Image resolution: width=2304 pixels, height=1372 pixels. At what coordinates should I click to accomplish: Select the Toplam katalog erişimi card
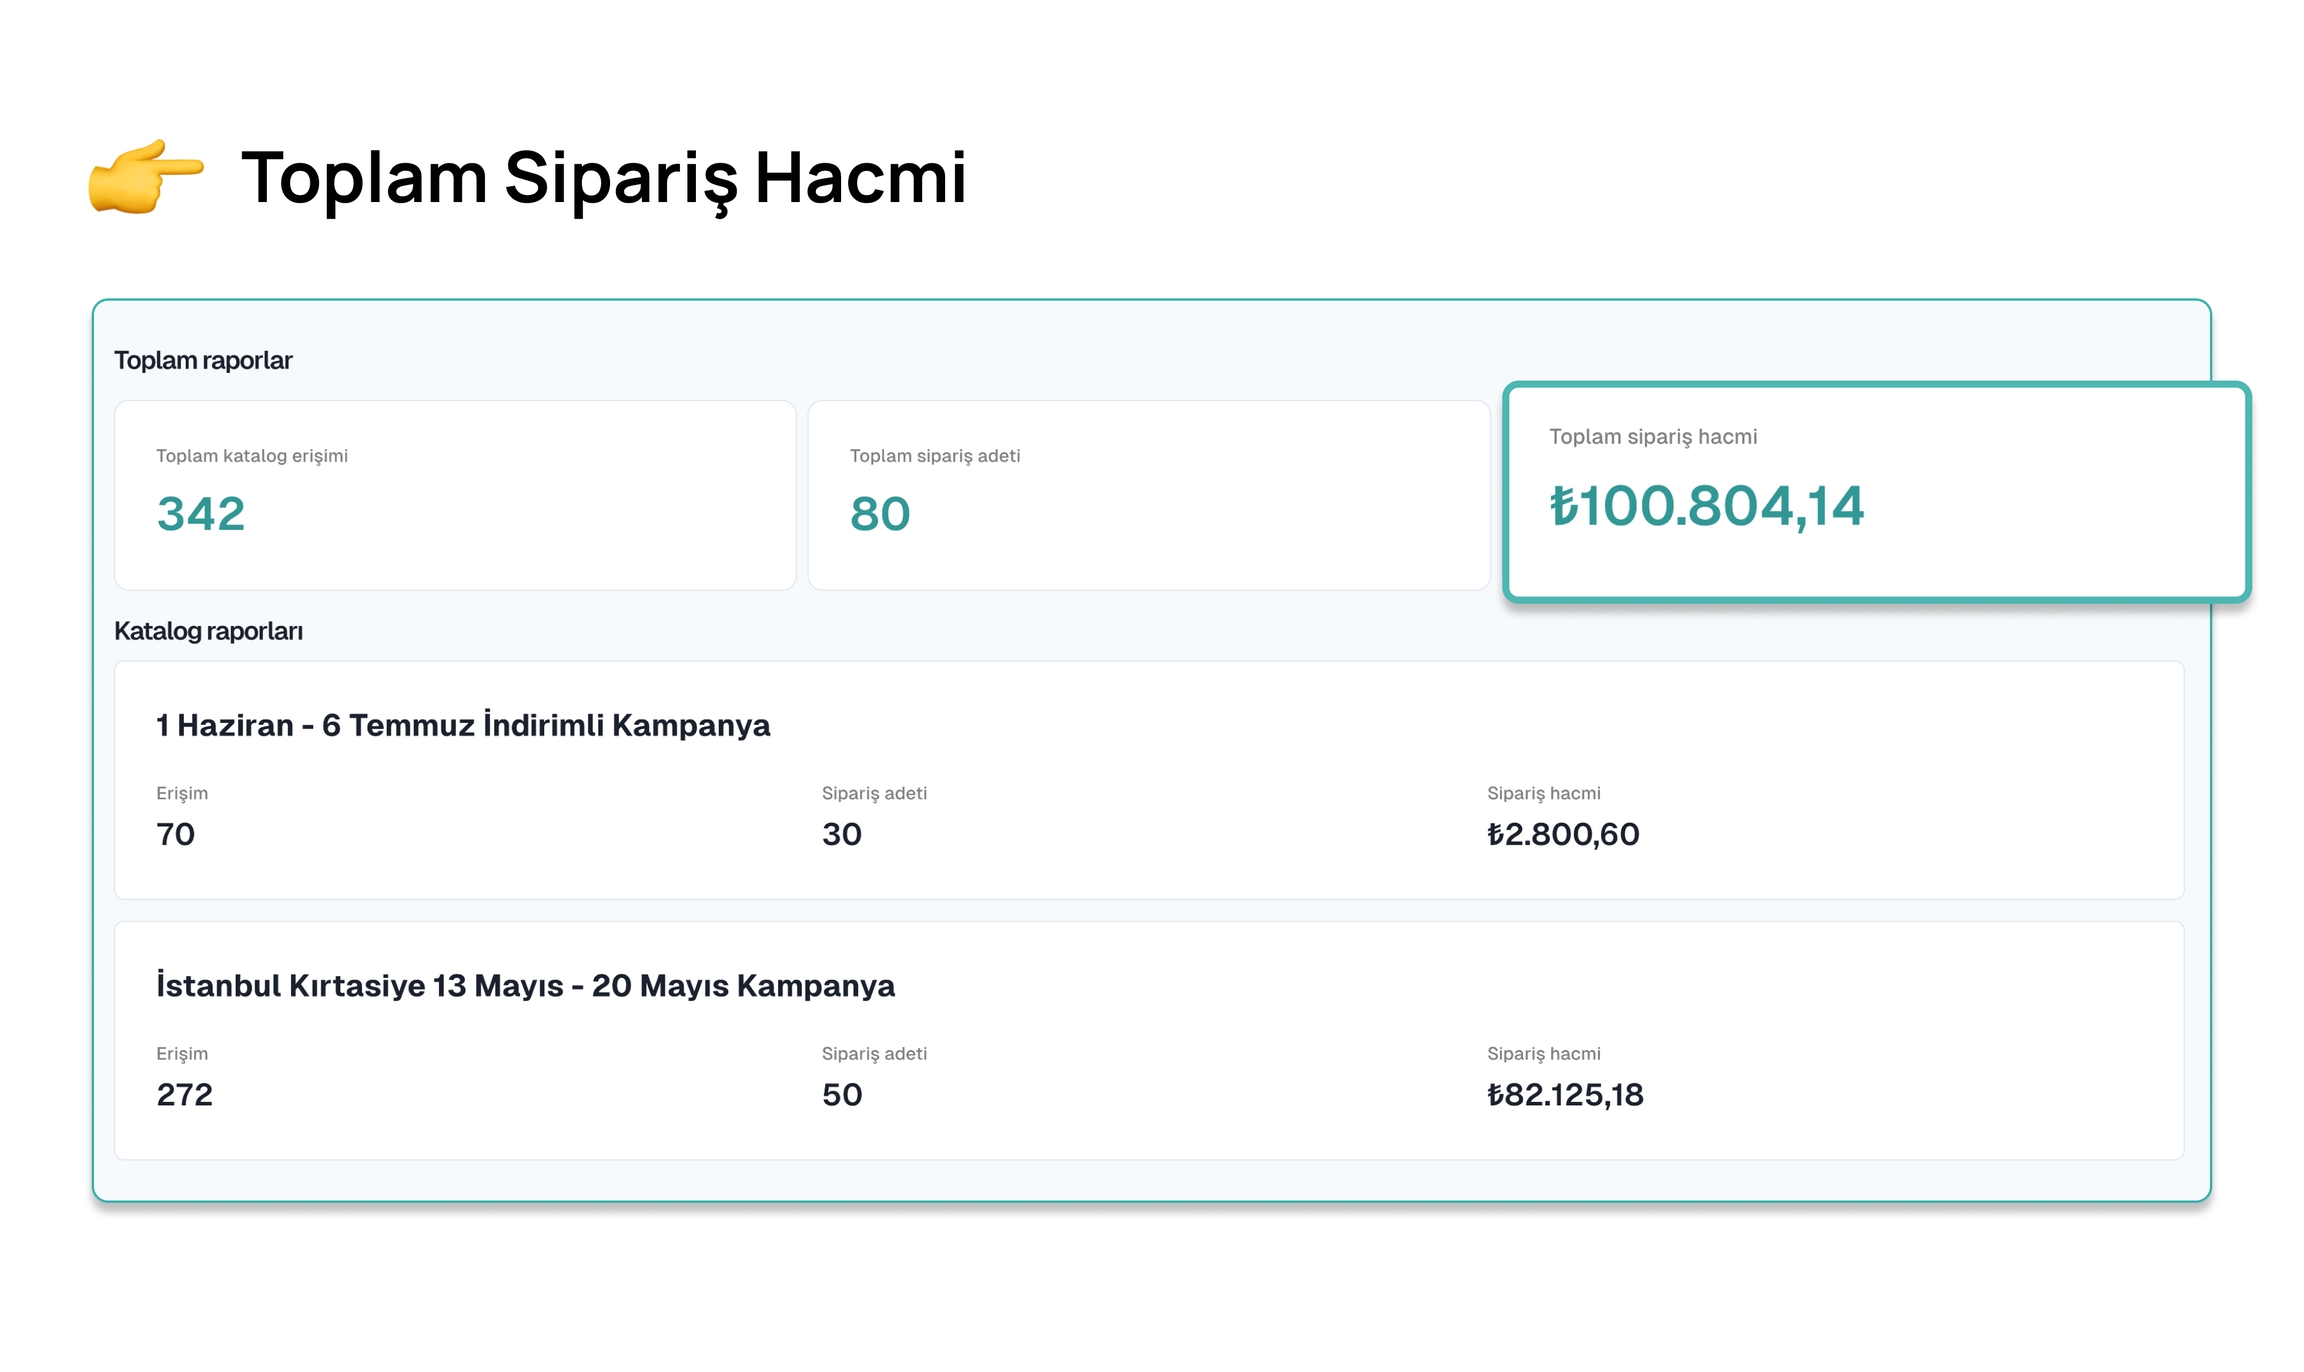click(x=455, y=495)
